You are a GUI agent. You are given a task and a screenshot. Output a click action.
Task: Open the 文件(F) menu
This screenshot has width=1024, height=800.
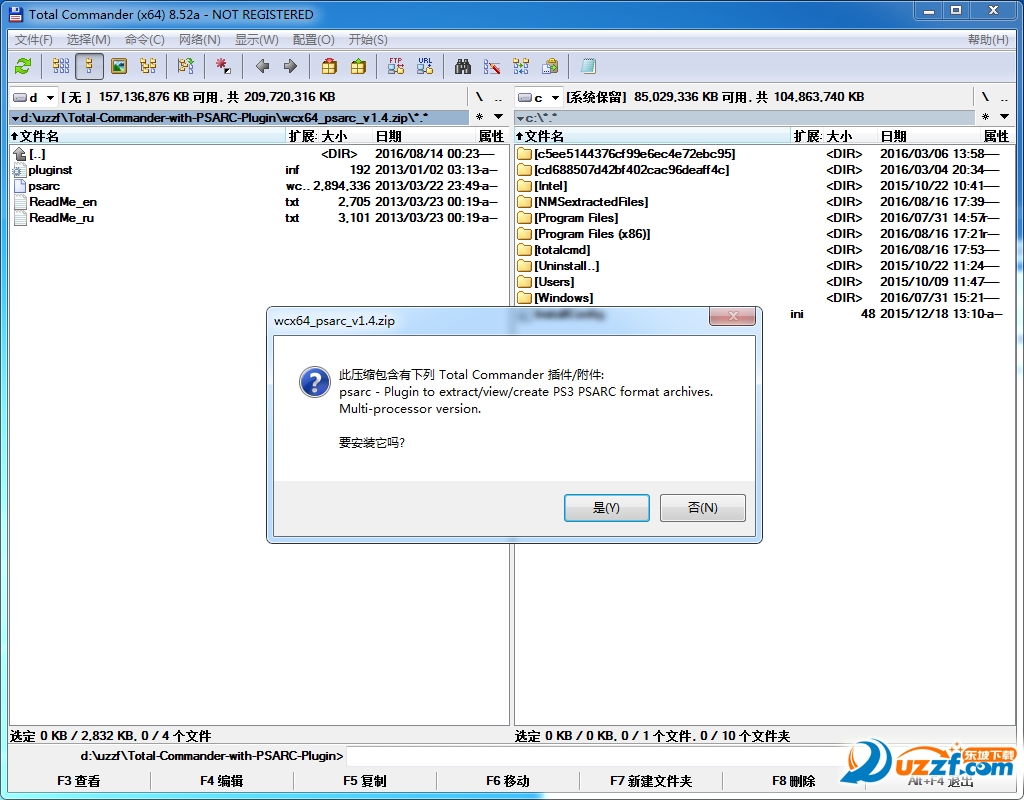[x=33, y=40]
